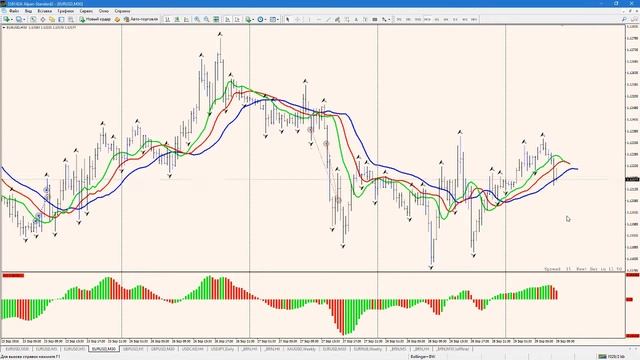Switch to the USDJPY,Daily chart tab
Viewport: 640px width, 360px height.
tap(222, 349)
